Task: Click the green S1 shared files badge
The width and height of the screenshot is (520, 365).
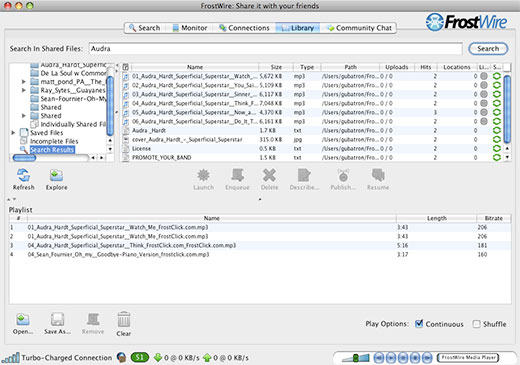Action: click(140, 358)
